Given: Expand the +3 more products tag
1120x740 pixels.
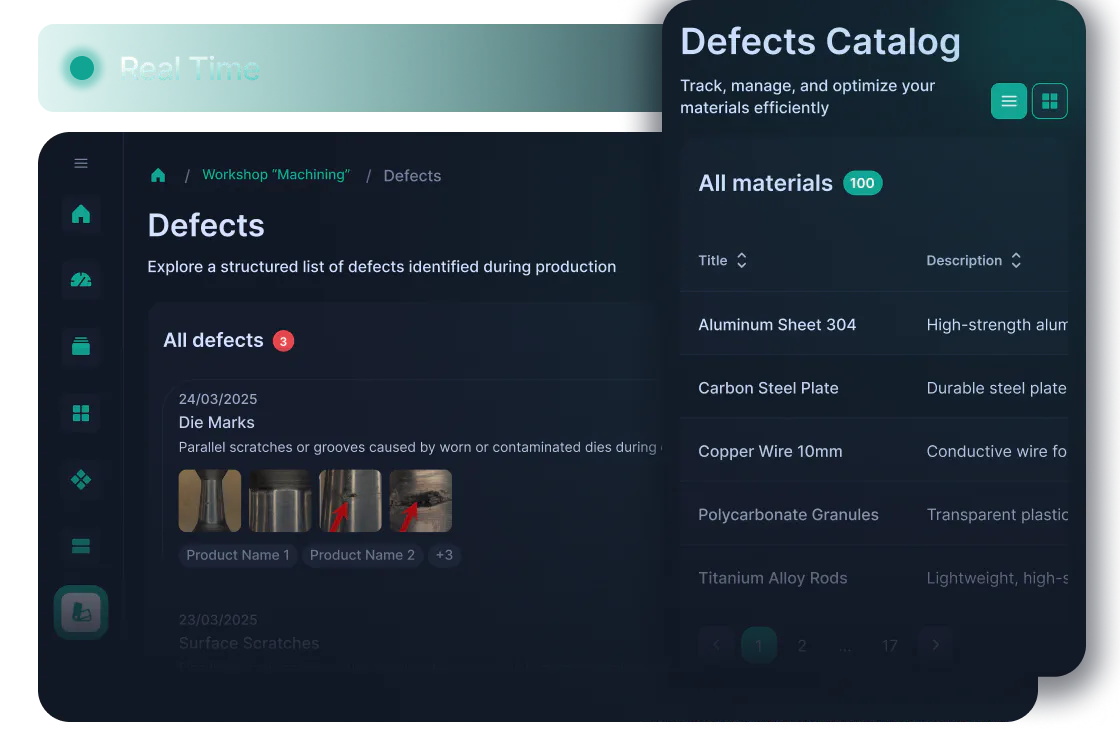Looking at the screenshot, I should point(444,555).
